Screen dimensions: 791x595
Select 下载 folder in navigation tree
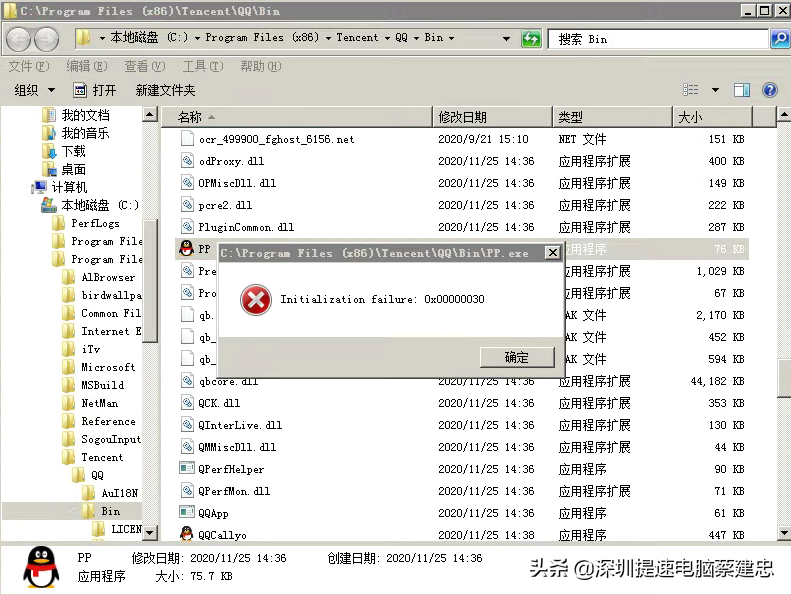pos(73,151)
